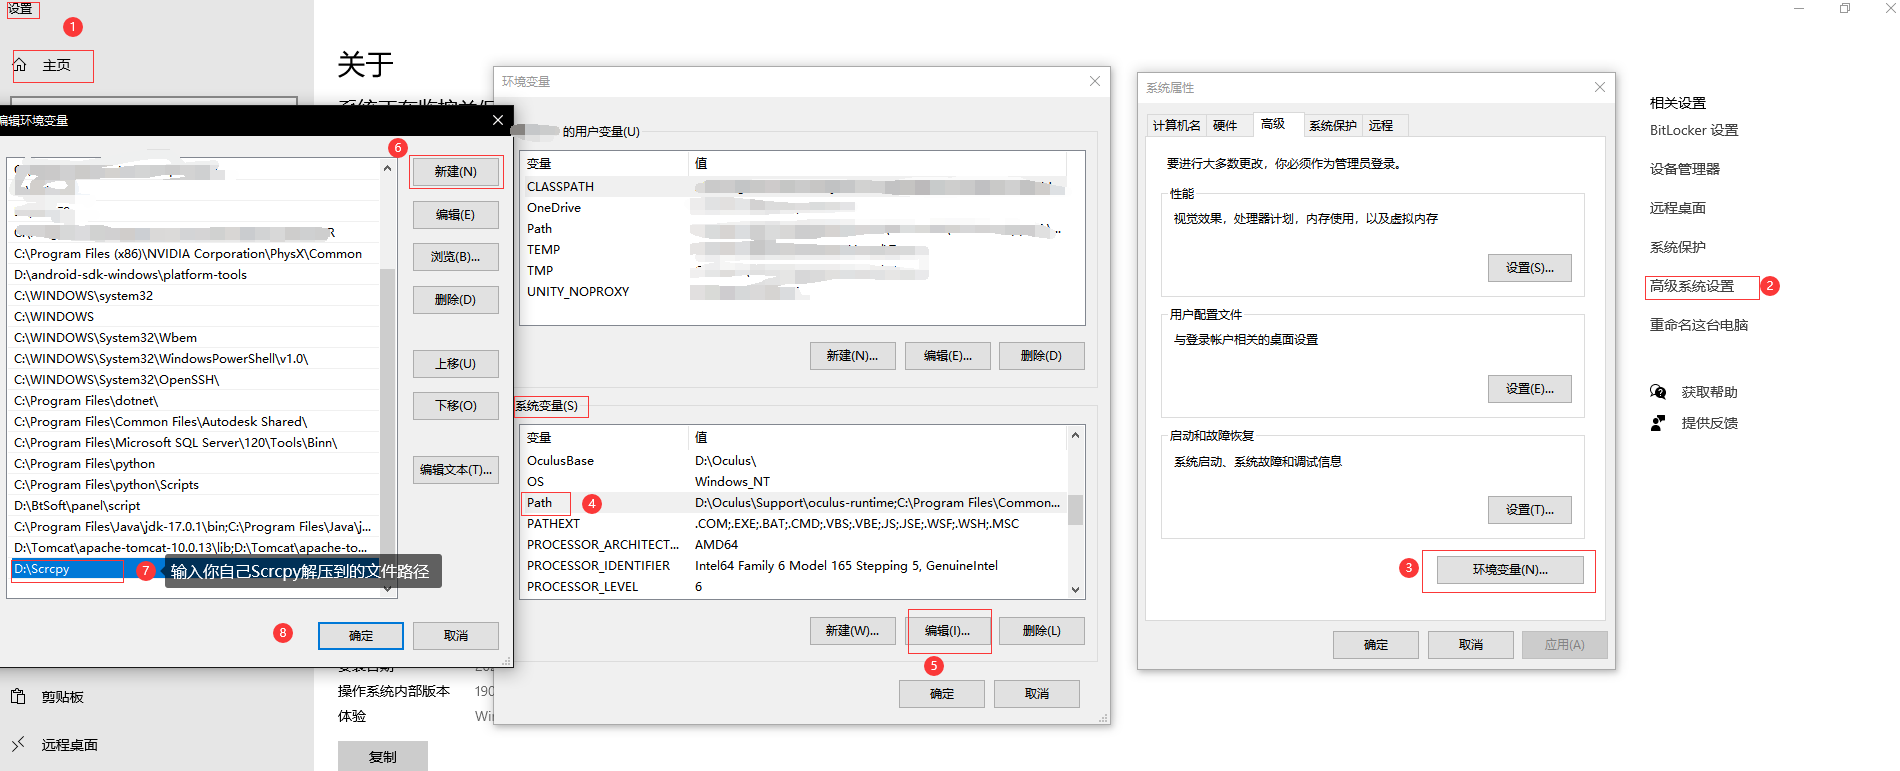Click the 编辑文本(T)... button

pyautogui.click(x=455, y=470)
